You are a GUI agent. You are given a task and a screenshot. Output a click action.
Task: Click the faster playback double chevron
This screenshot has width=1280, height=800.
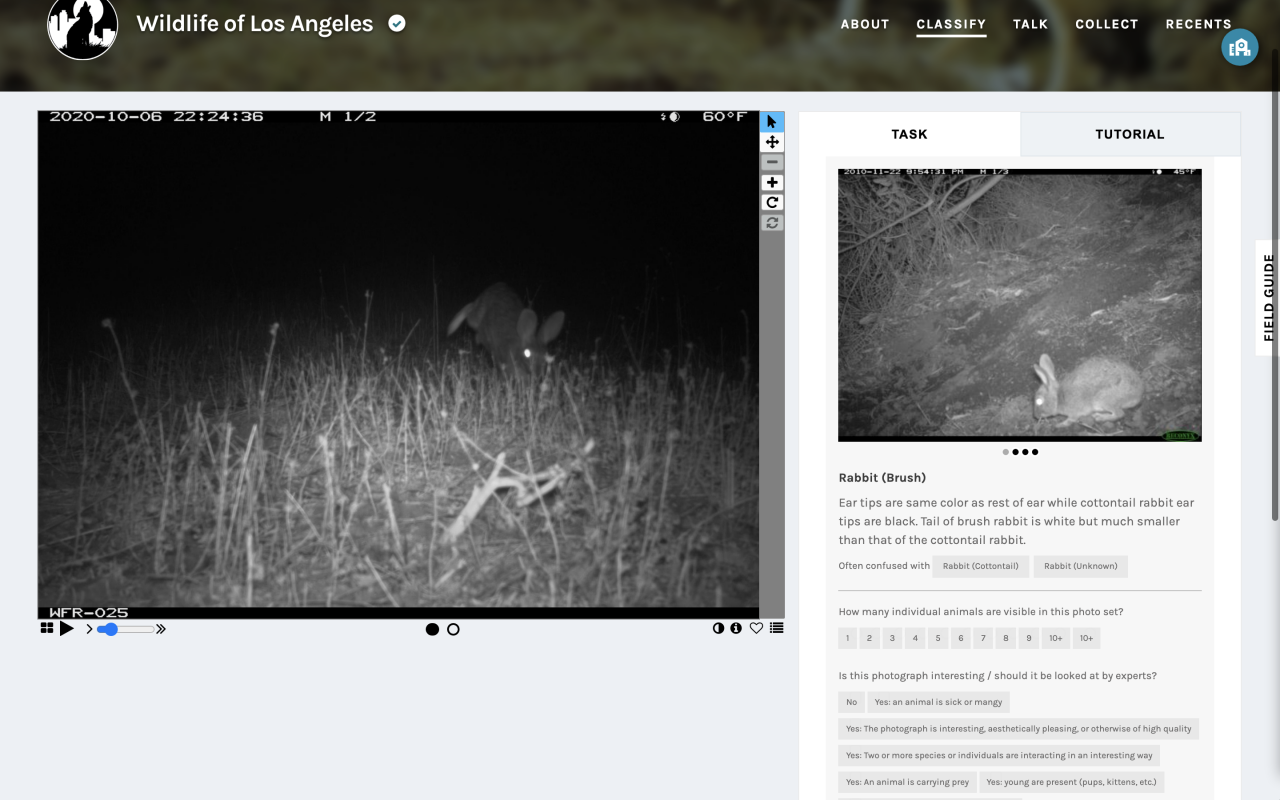[161, 629]
